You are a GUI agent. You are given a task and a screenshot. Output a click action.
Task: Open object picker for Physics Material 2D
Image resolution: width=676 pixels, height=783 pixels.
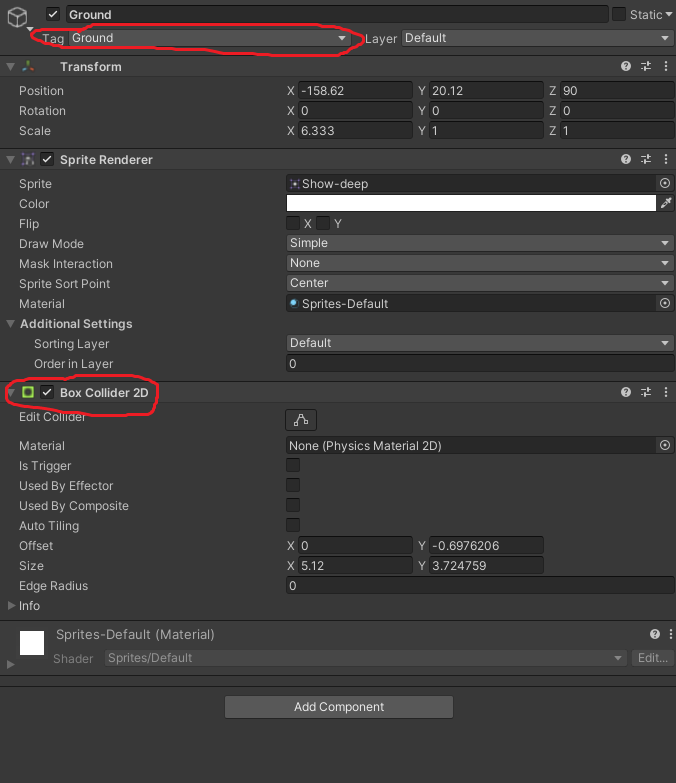click(665, 445)
